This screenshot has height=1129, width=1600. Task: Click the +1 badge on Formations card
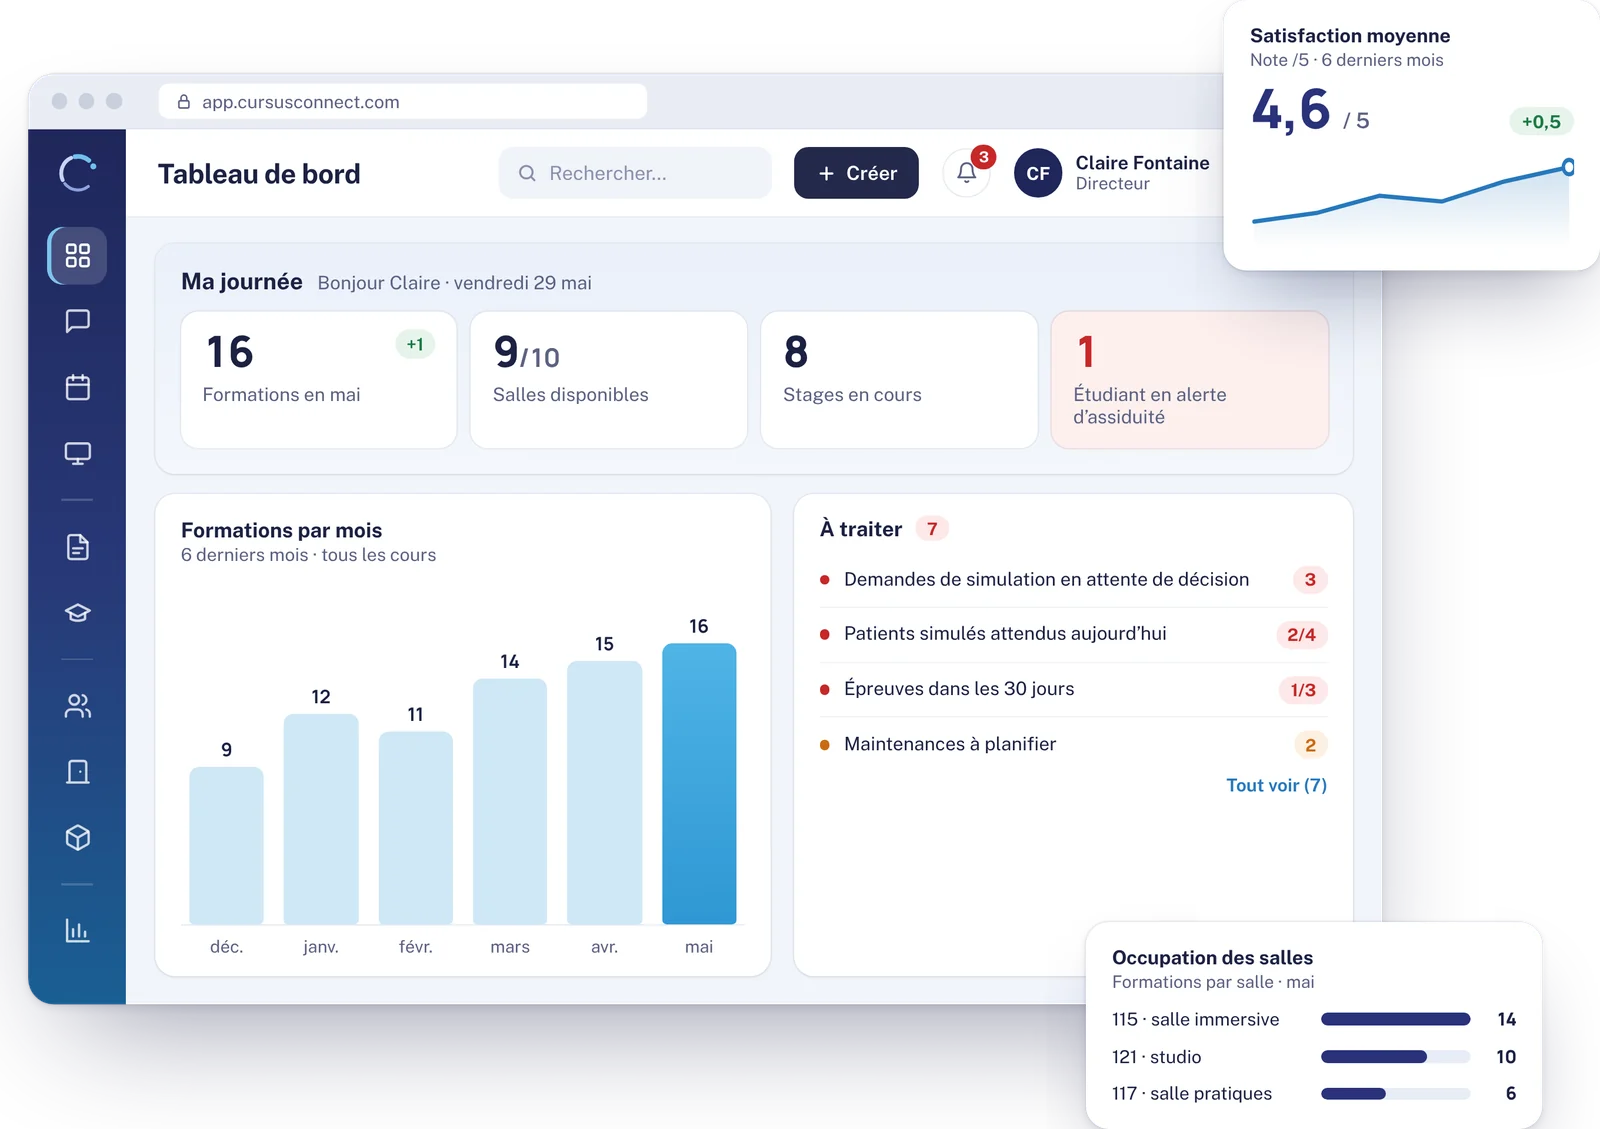(415, 344)
